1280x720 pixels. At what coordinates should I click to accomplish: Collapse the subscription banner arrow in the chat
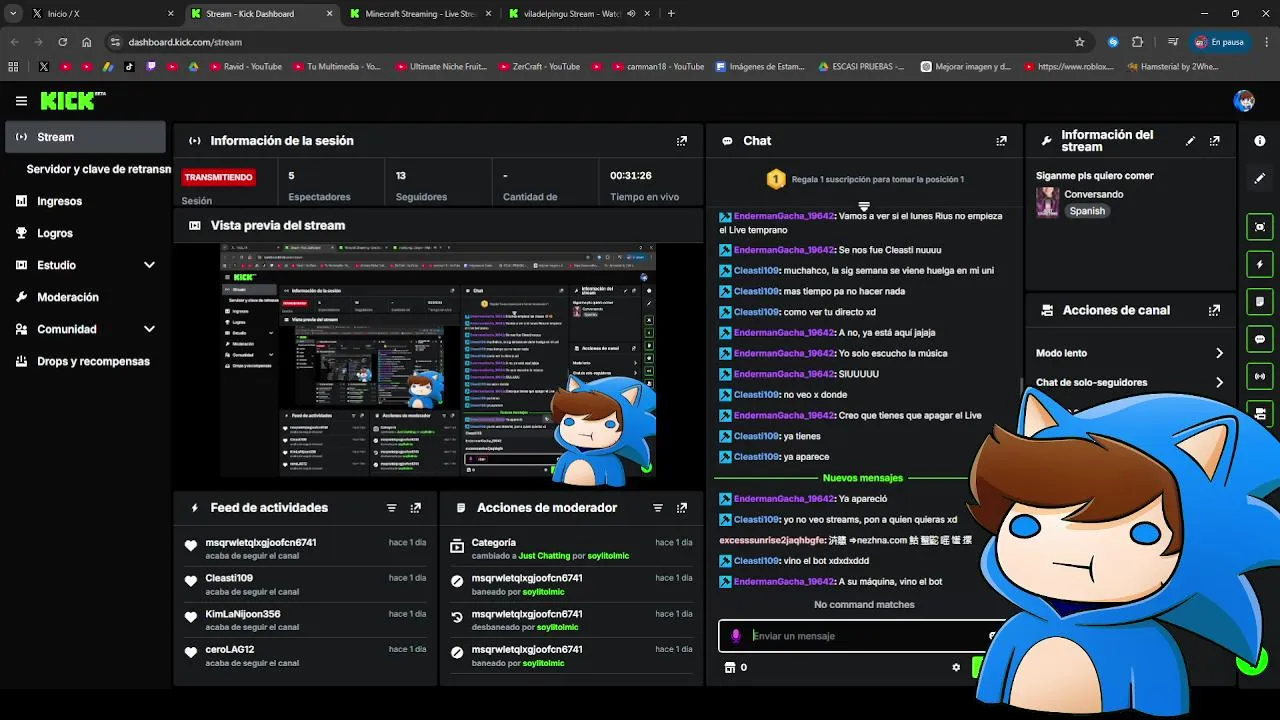(864, 205)
